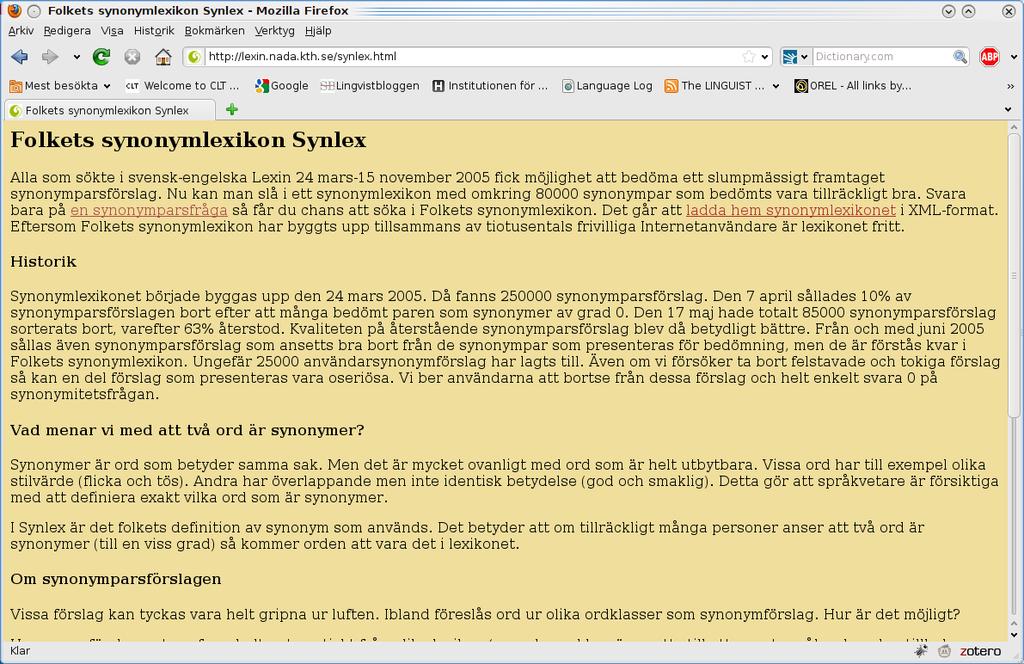Click the search magnifier icon
Screen dimensions: 1024x664
pos(959,57)
